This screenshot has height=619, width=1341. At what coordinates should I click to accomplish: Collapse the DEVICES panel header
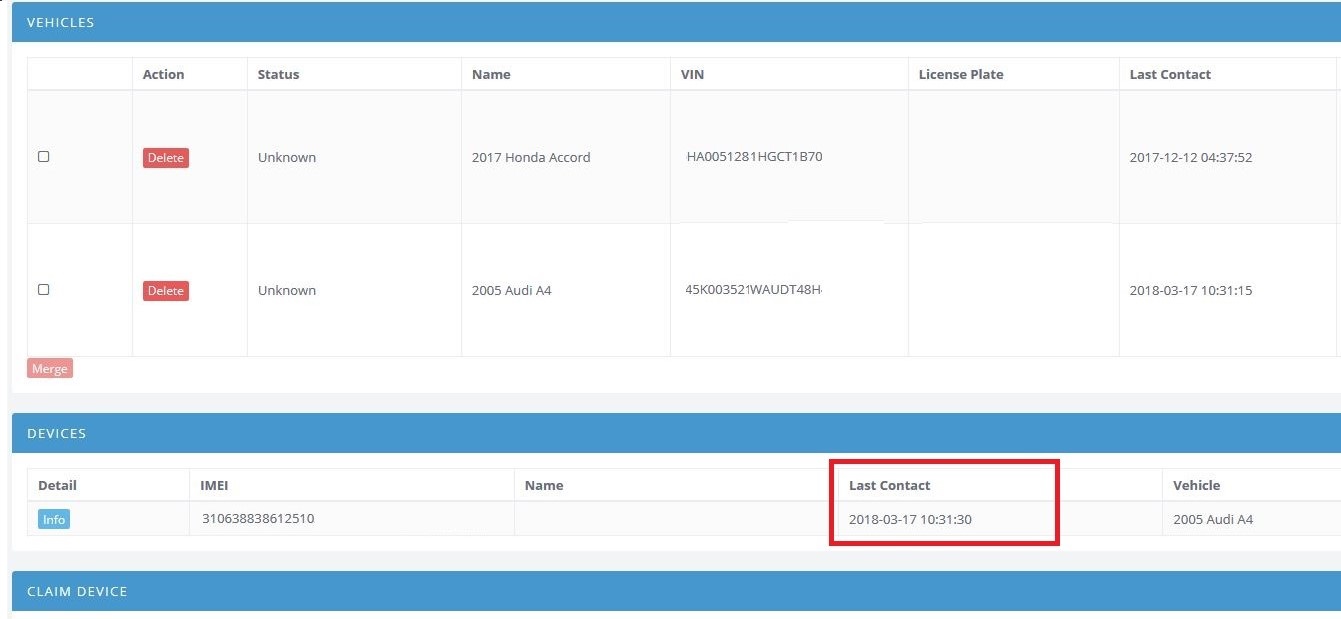click(x=57, y=433)
